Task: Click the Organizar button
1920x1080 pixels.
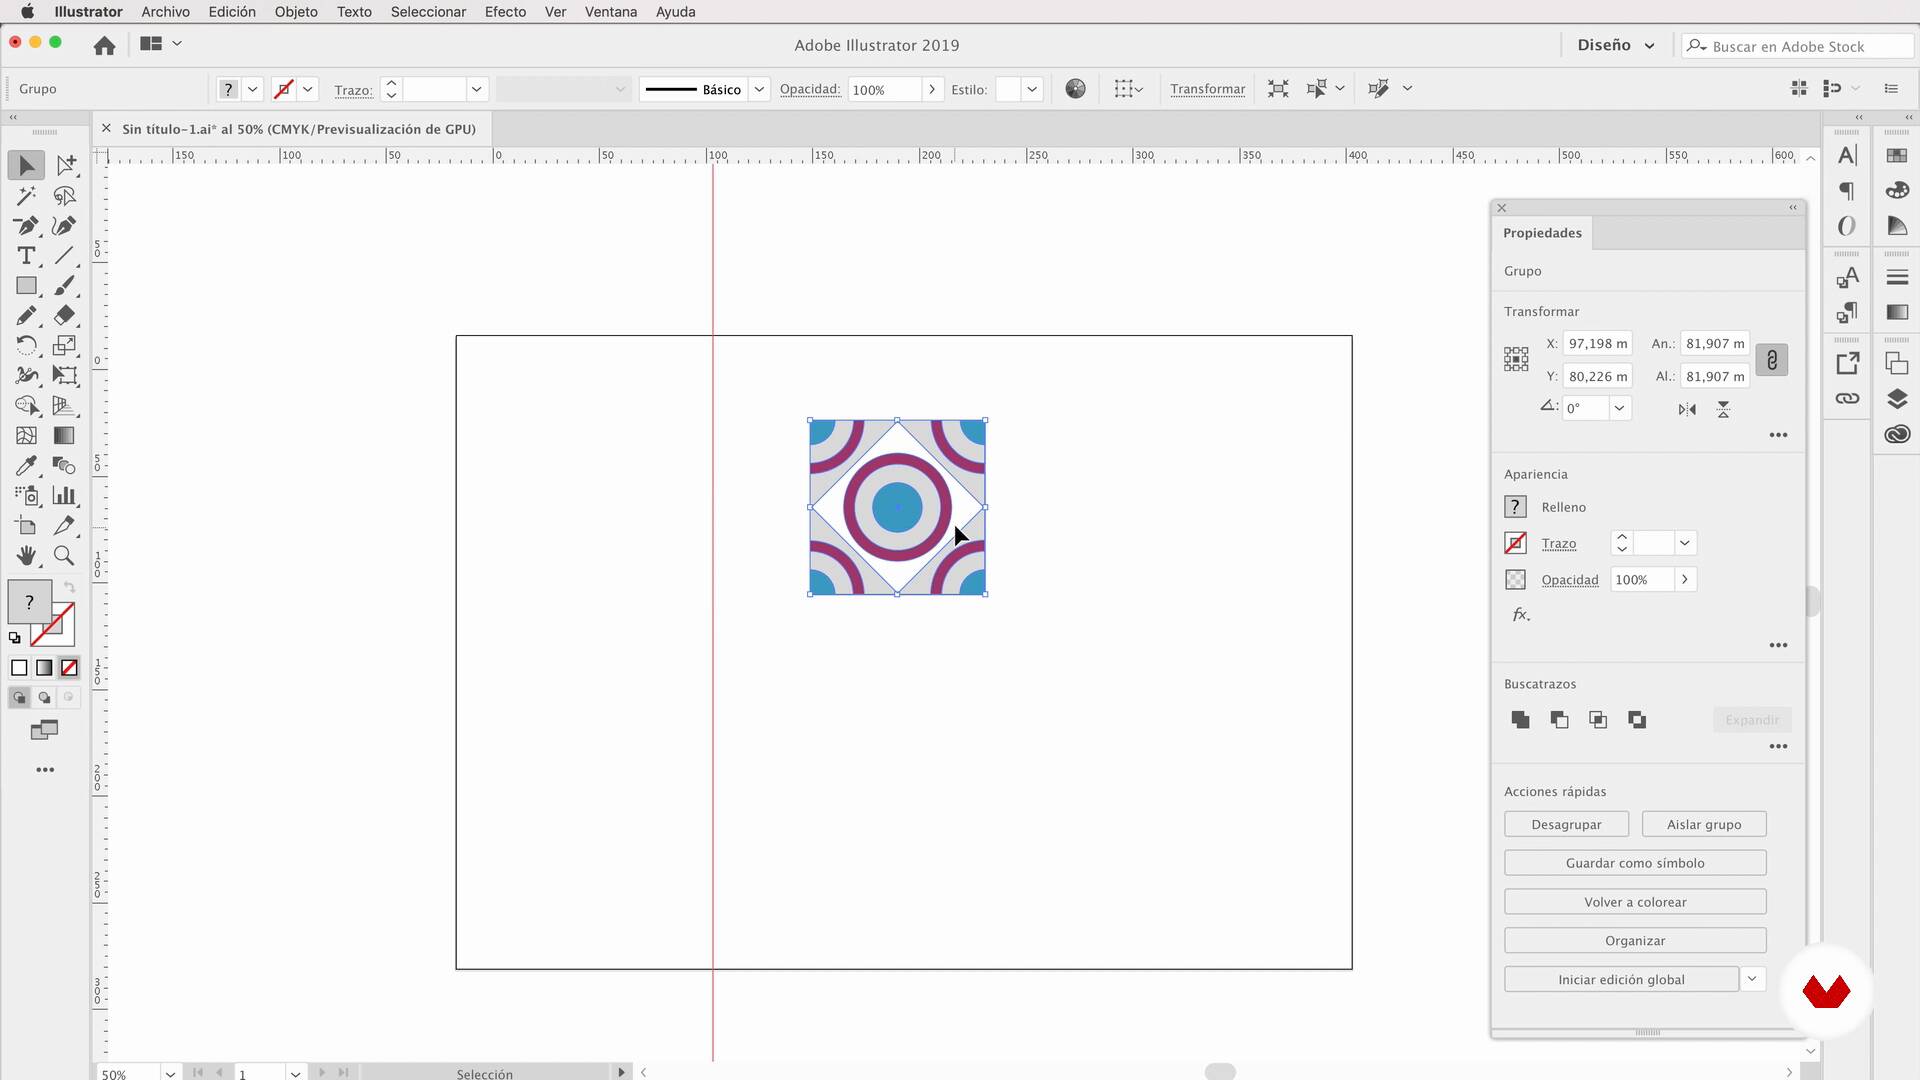Action: tap(1635, 941)
